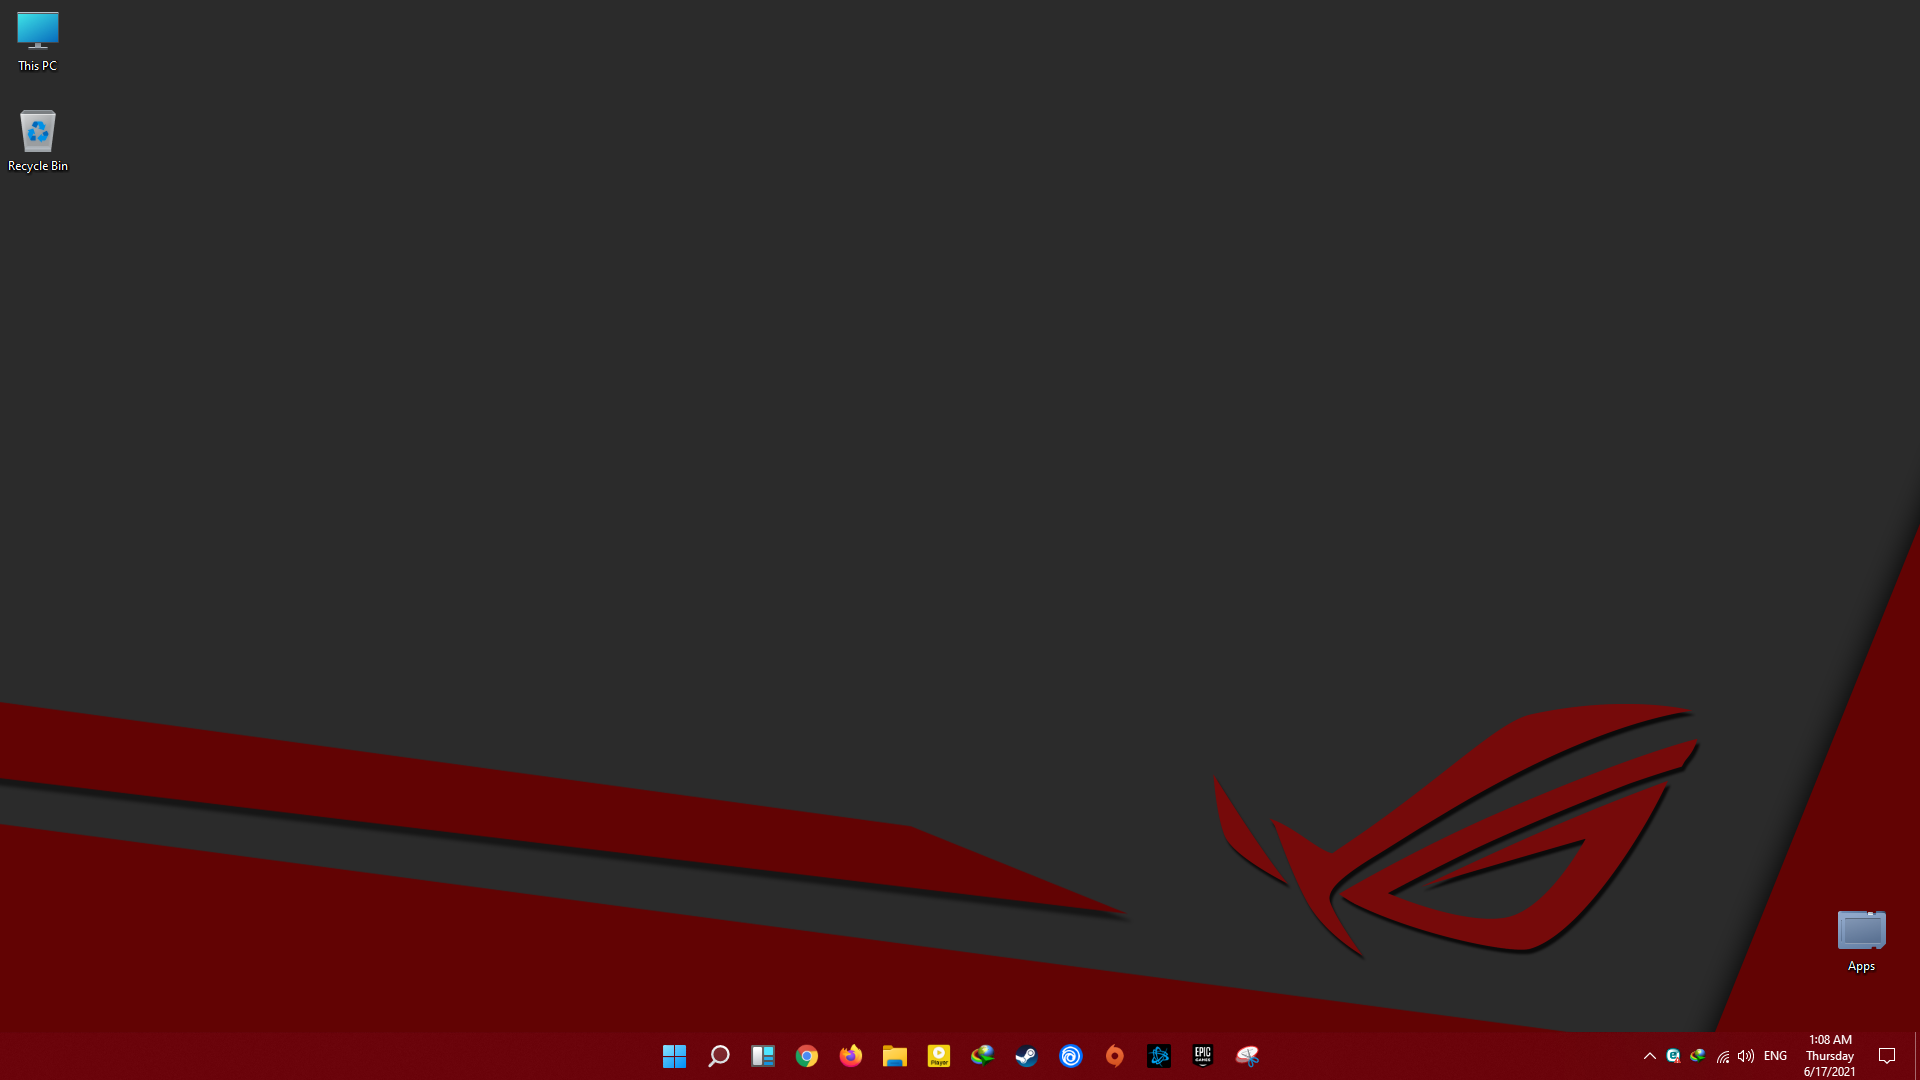Switch the ENG input language

point(1776,1056)
